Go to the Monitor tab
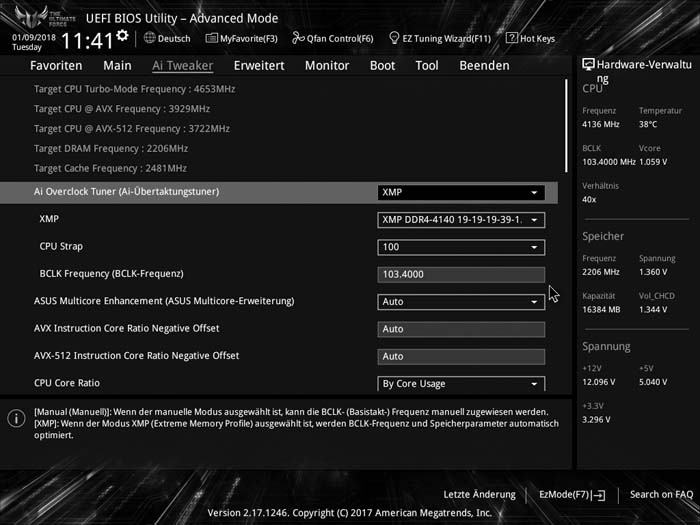This screenshot has width=700, height=525. pos(327,66)
